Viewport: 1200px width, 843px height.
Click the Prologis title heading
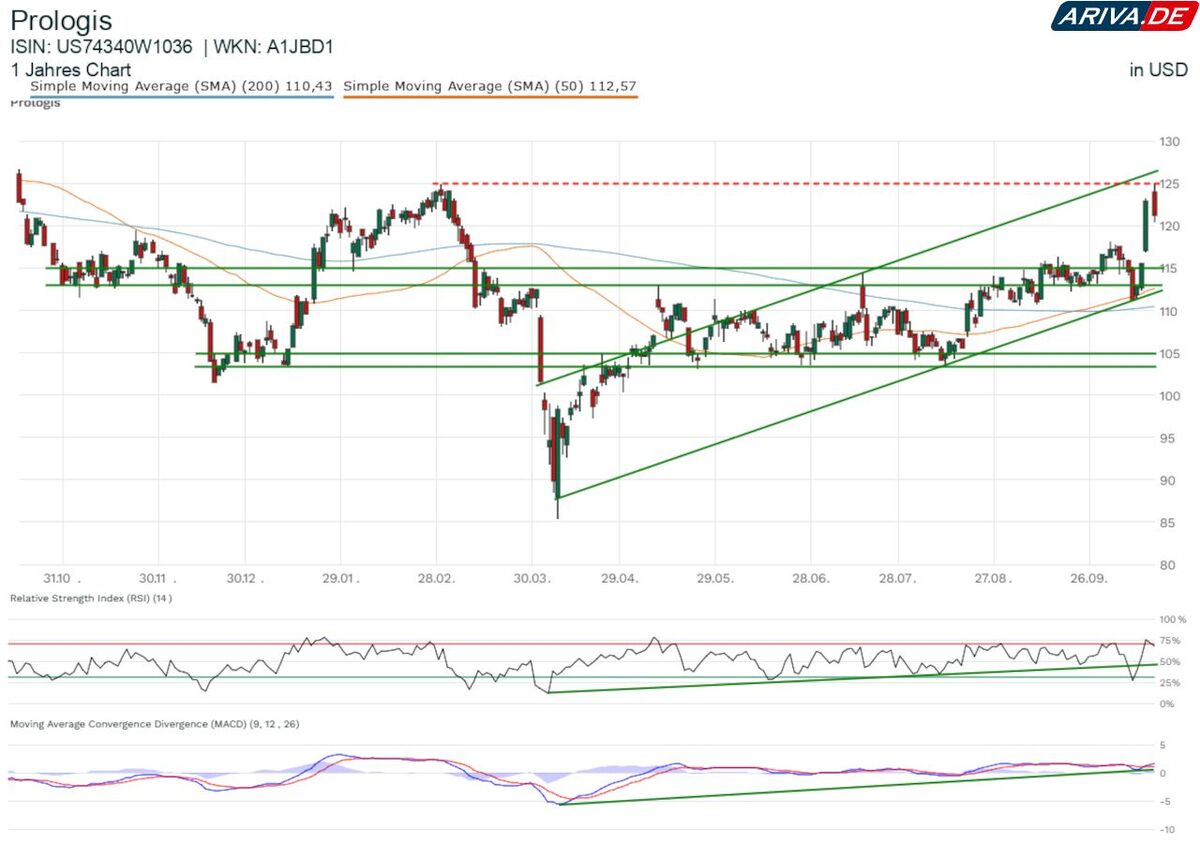pos(61,21)
